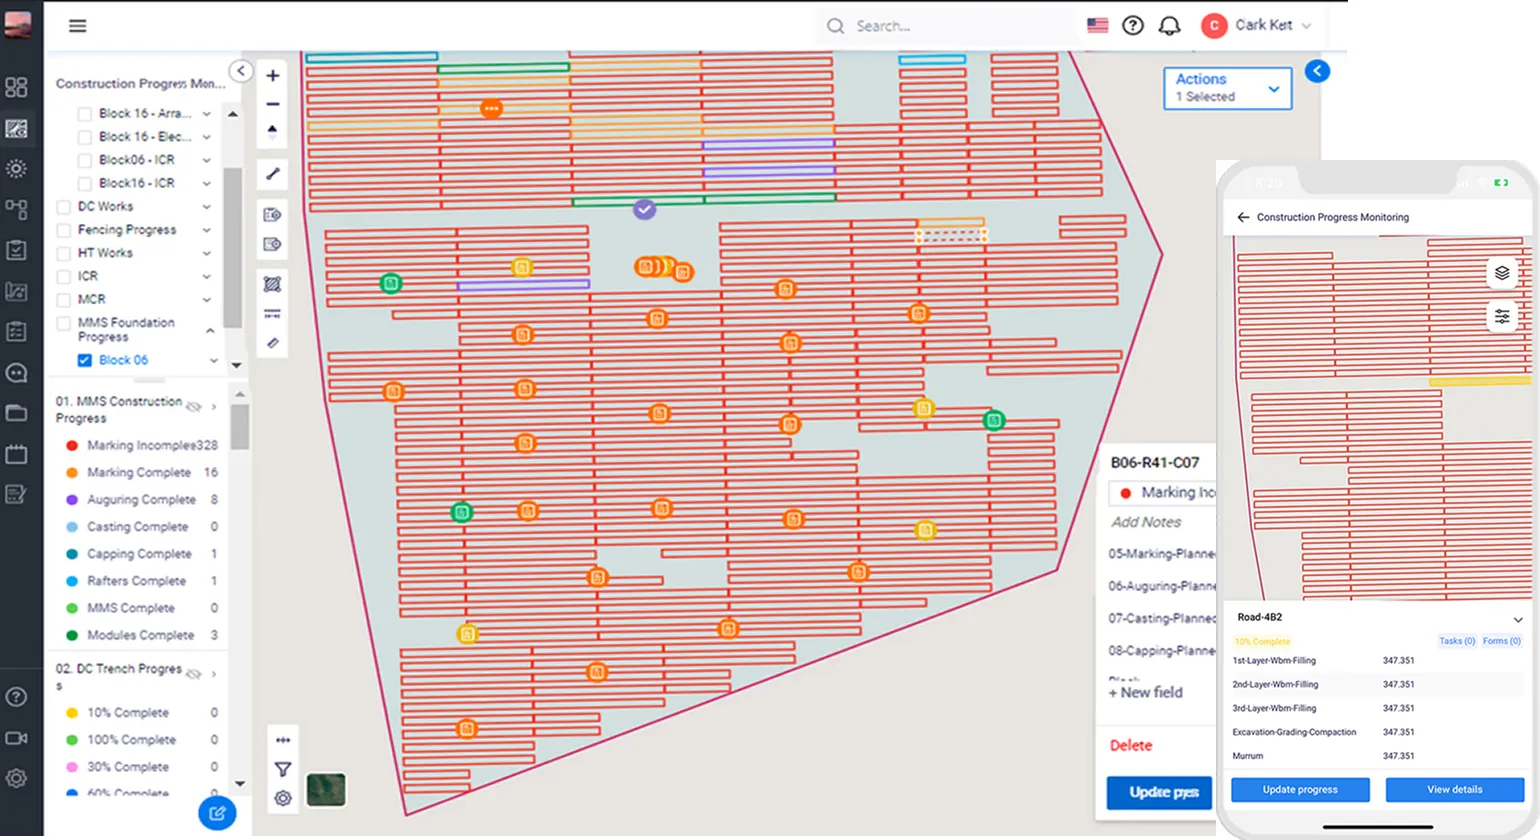The image size is (1540, 840).
Task: Open settings gear at sidebar bottom
Action: tap(16, 778)
